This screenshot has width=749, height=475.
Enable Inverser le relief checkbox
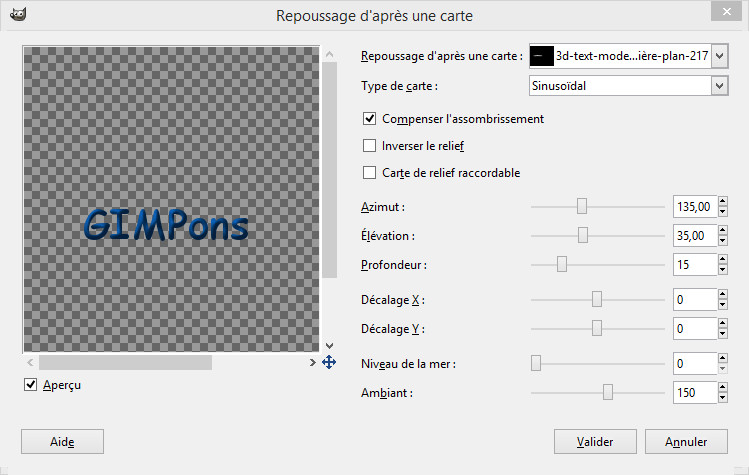click(369, 145)
